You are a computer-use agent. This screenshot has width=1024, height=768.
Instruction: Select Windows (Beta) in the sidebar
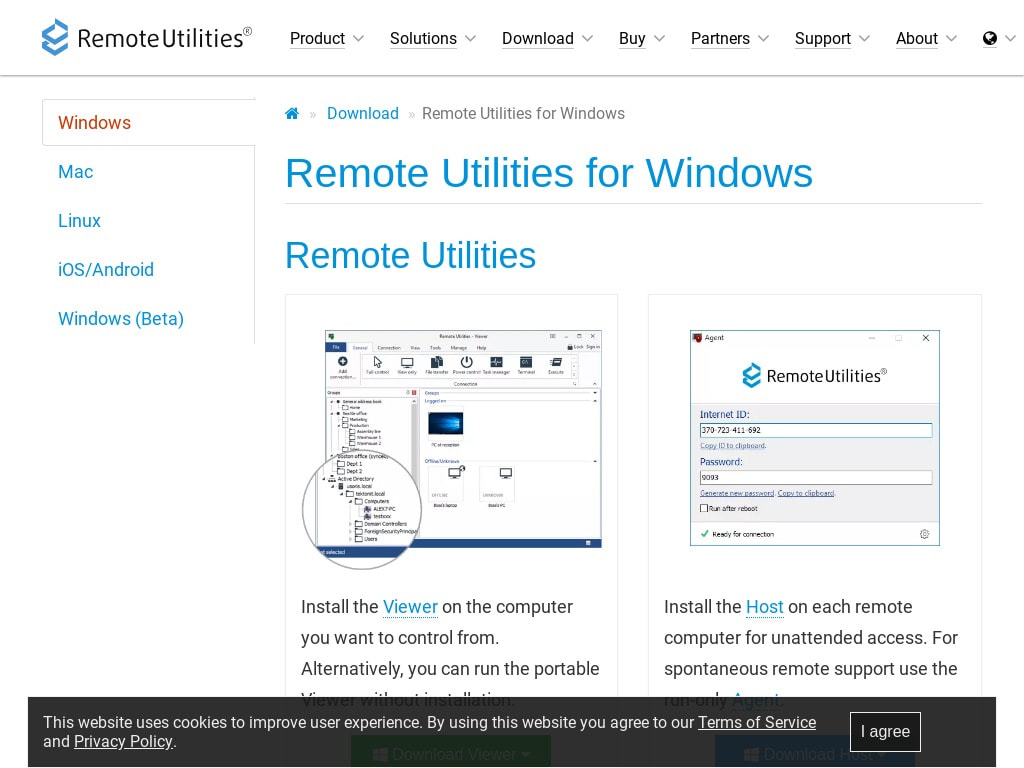[121, 318]
